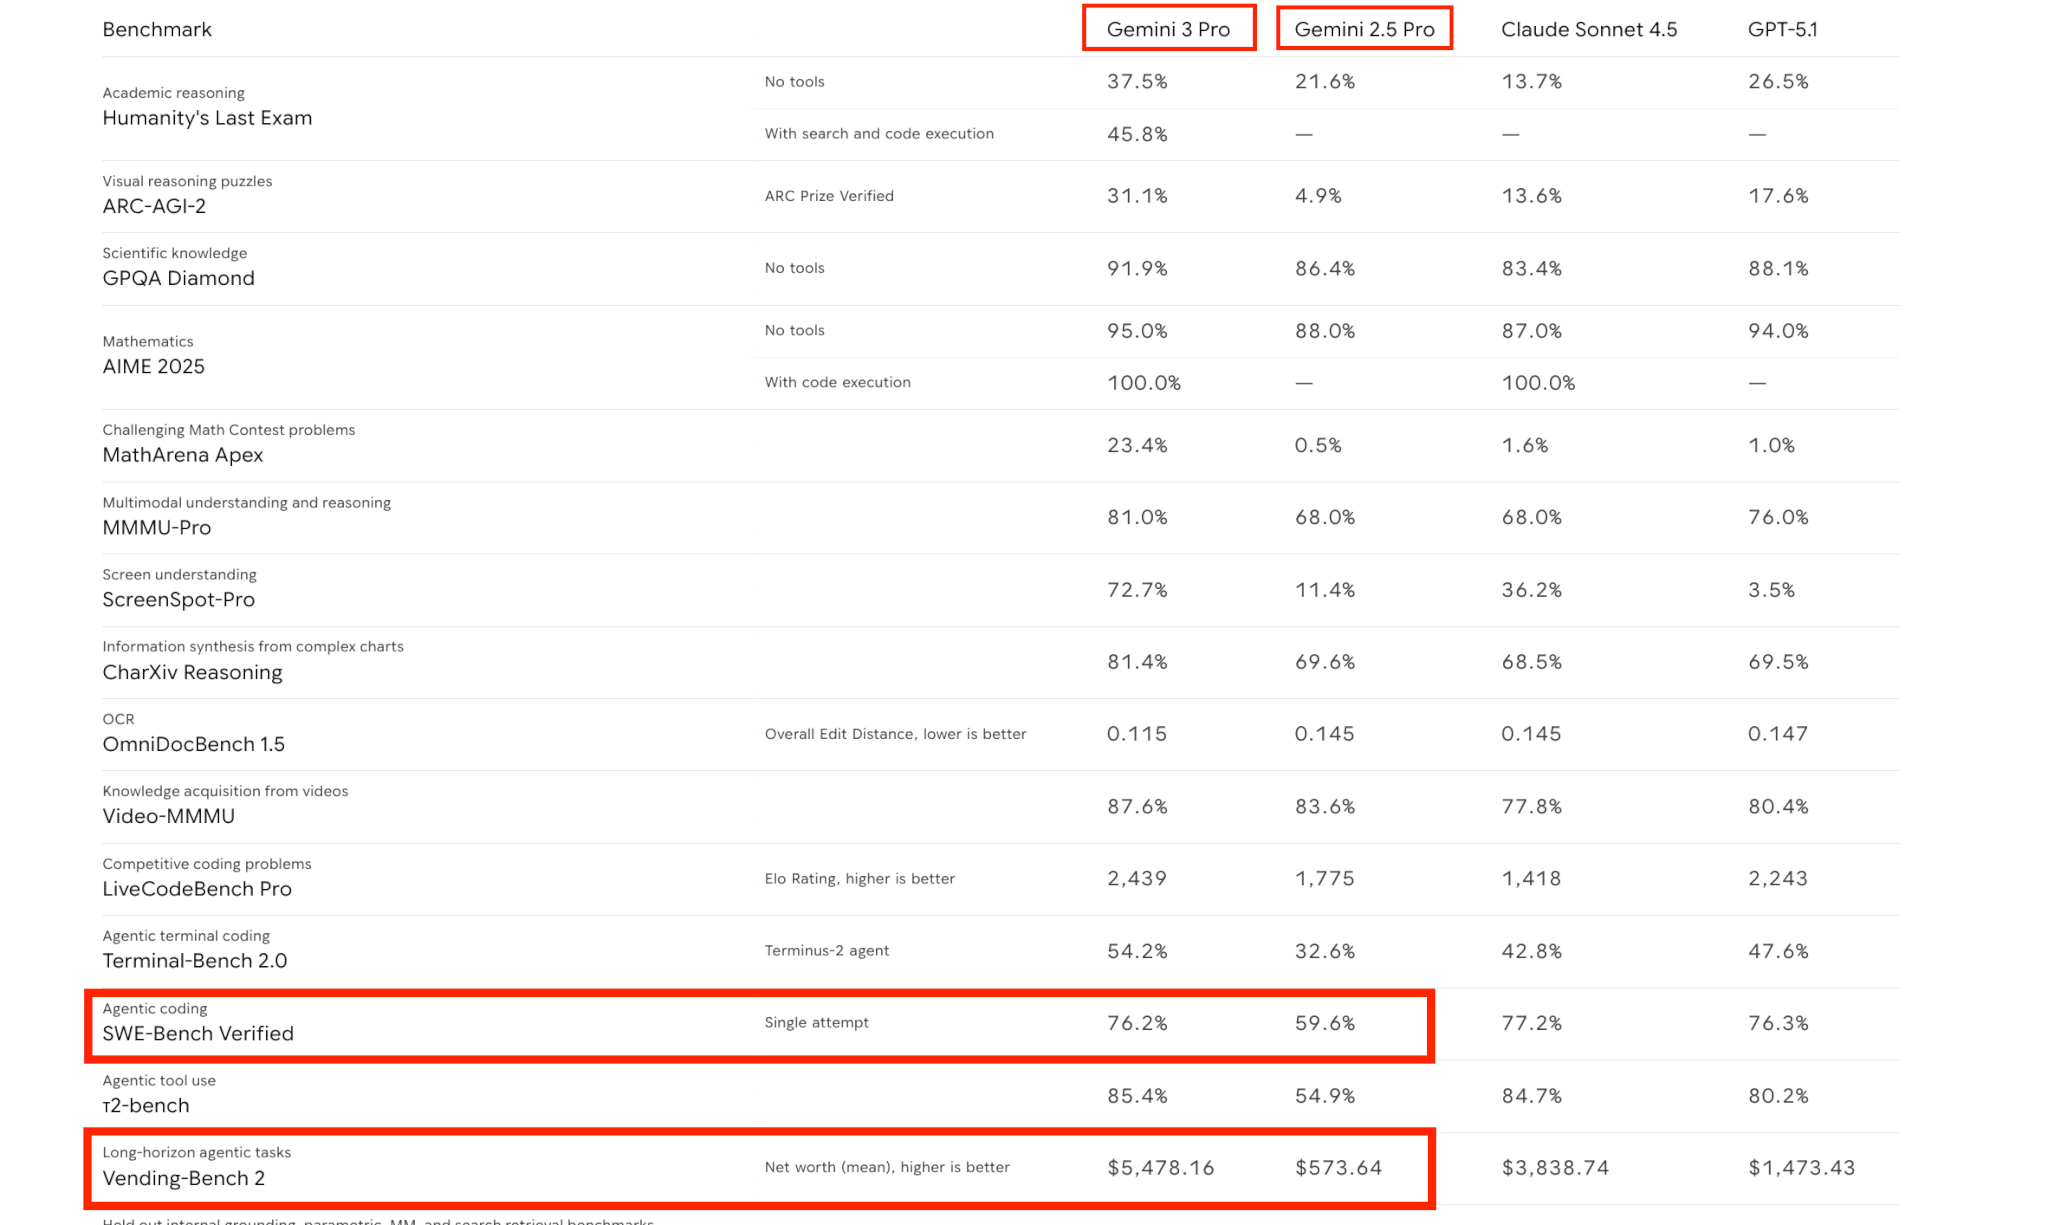Image resolution: width=2048 pixels, height=1225 pixels.
Task: Select the GPT-5.1 column header
Action: point(1782,29)
